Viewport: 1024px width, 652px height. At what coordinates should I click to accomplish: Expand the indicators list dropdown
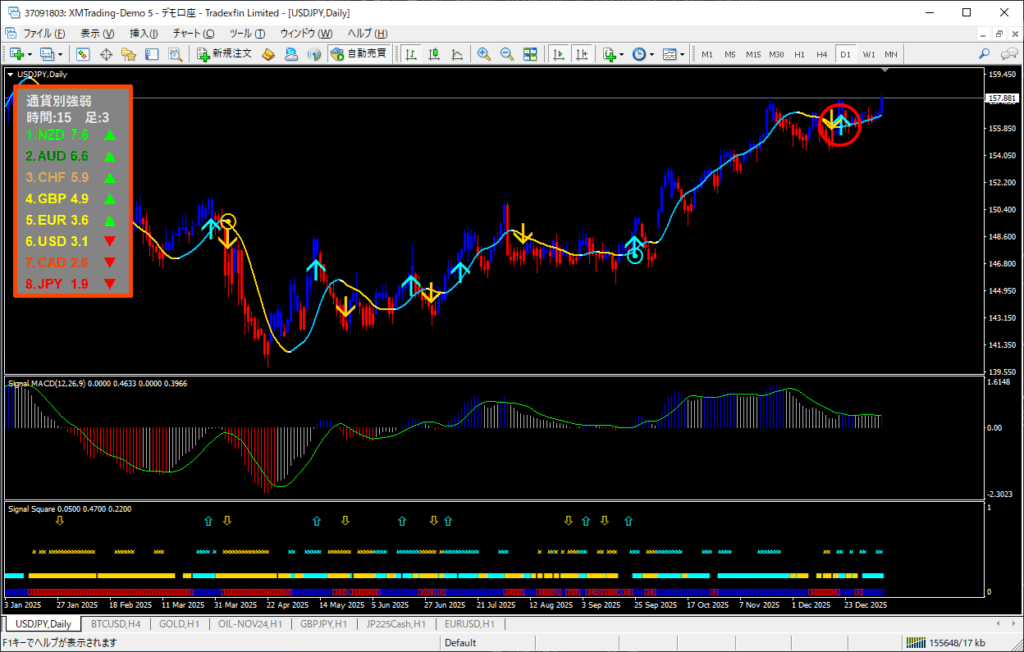tap(622, 54)
